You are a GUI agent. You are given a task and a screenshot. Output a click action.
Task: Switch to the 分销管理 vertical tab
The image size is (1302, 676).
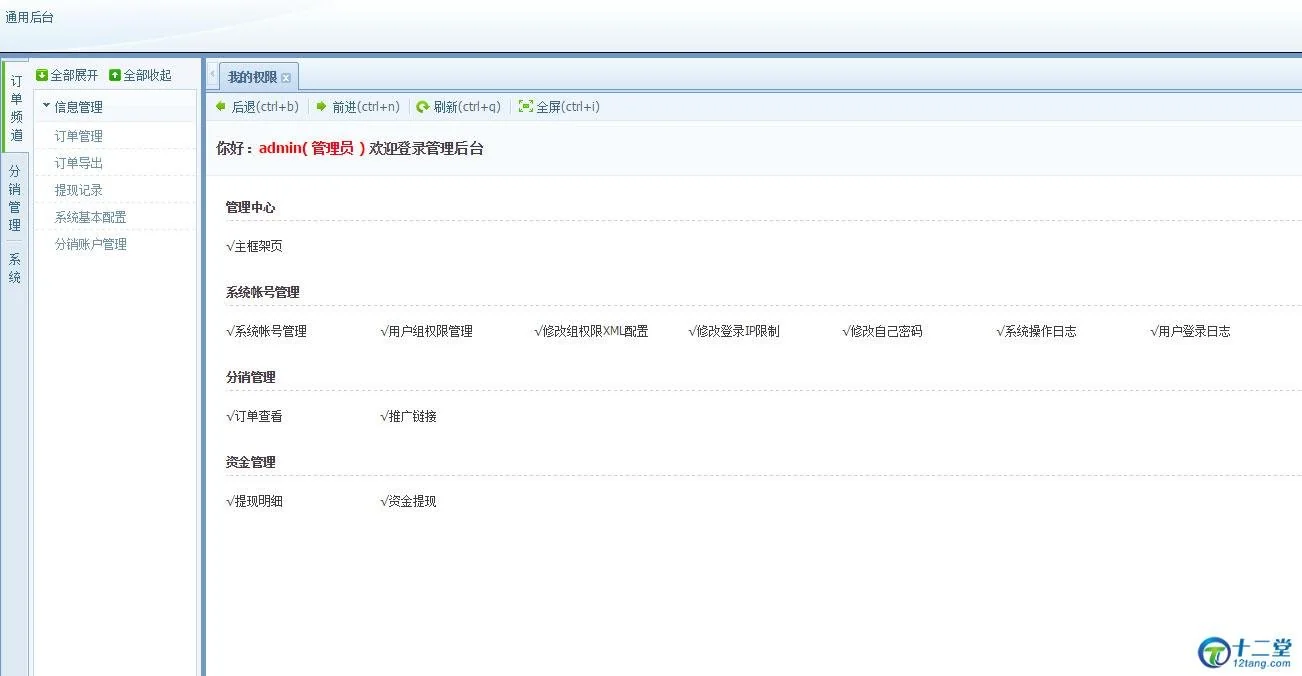coord(15,198)
